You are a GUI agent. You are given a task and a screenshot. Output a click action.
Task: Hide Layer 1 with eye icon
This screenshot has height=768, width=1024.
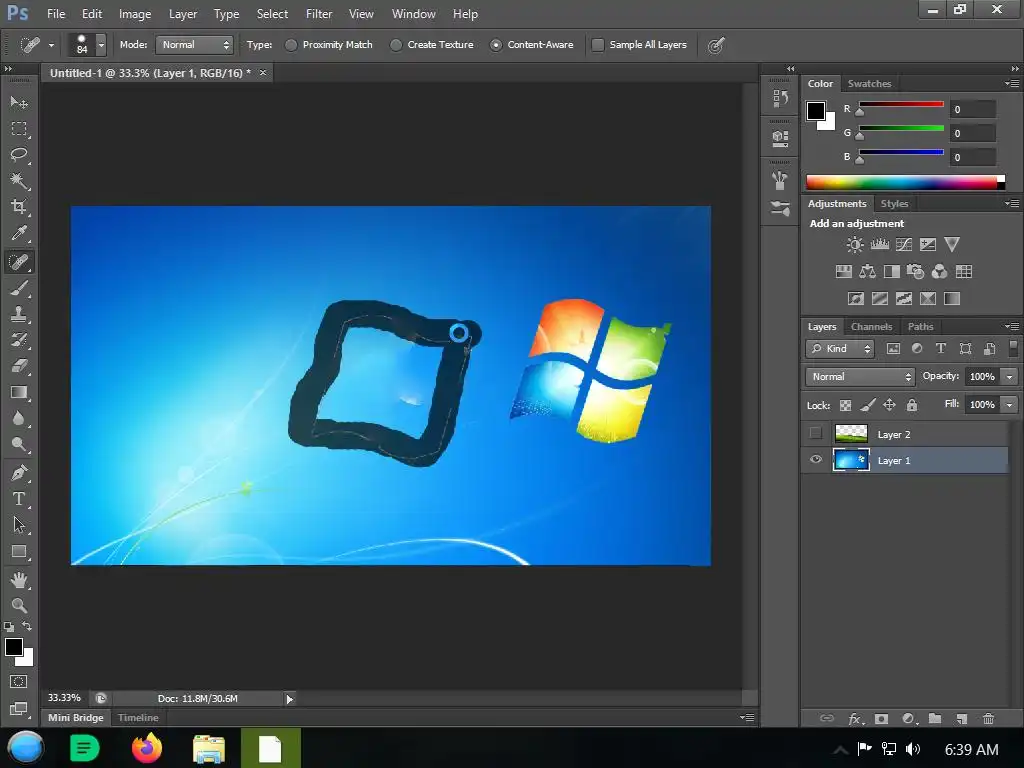pos(816,459)
